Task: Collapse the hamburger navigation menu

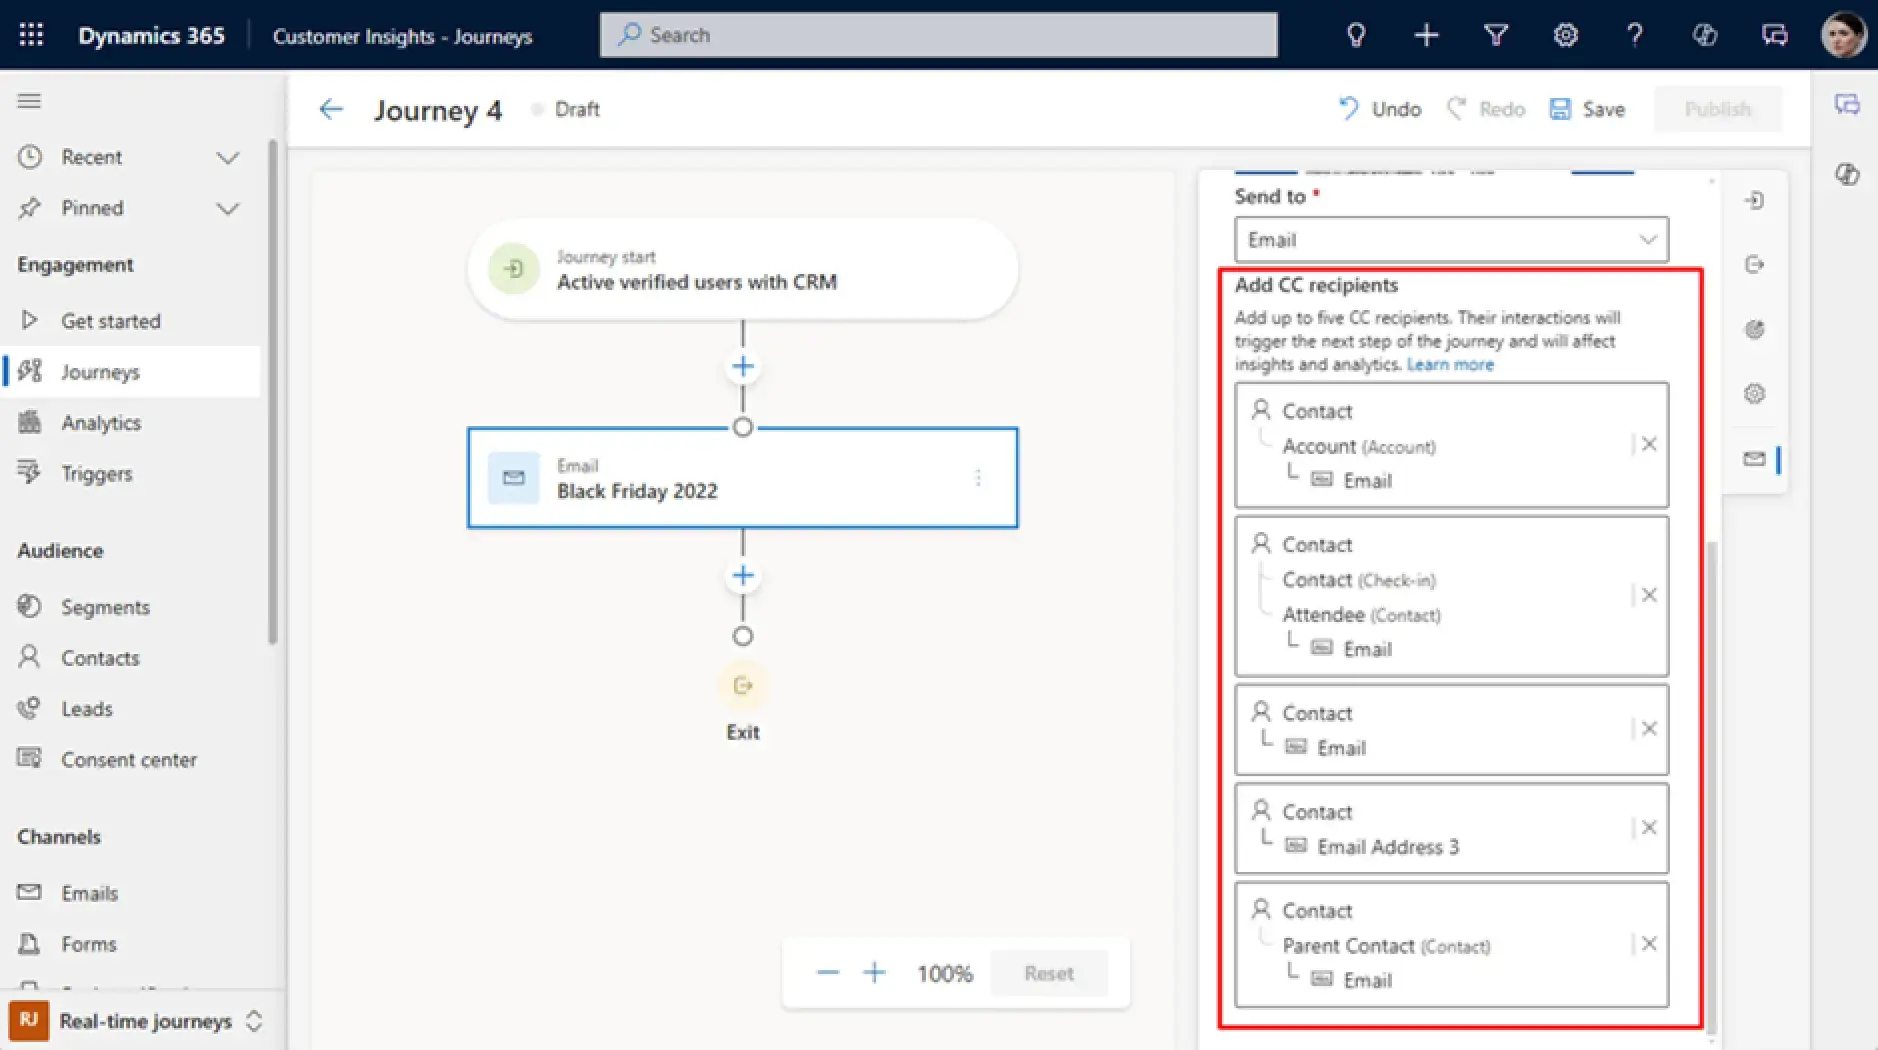Action: (x=30, y=101)
